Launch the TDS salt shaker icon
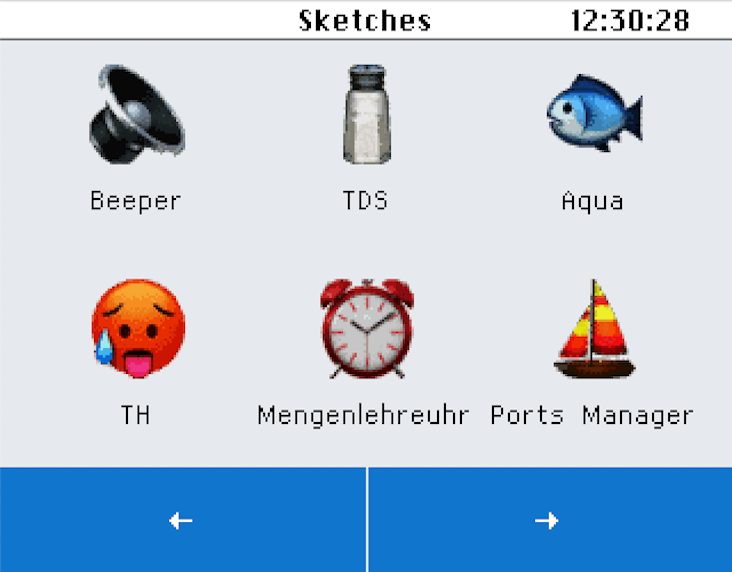Image resolution: width=732 pixels, height=572 pixels. [367, 114]
